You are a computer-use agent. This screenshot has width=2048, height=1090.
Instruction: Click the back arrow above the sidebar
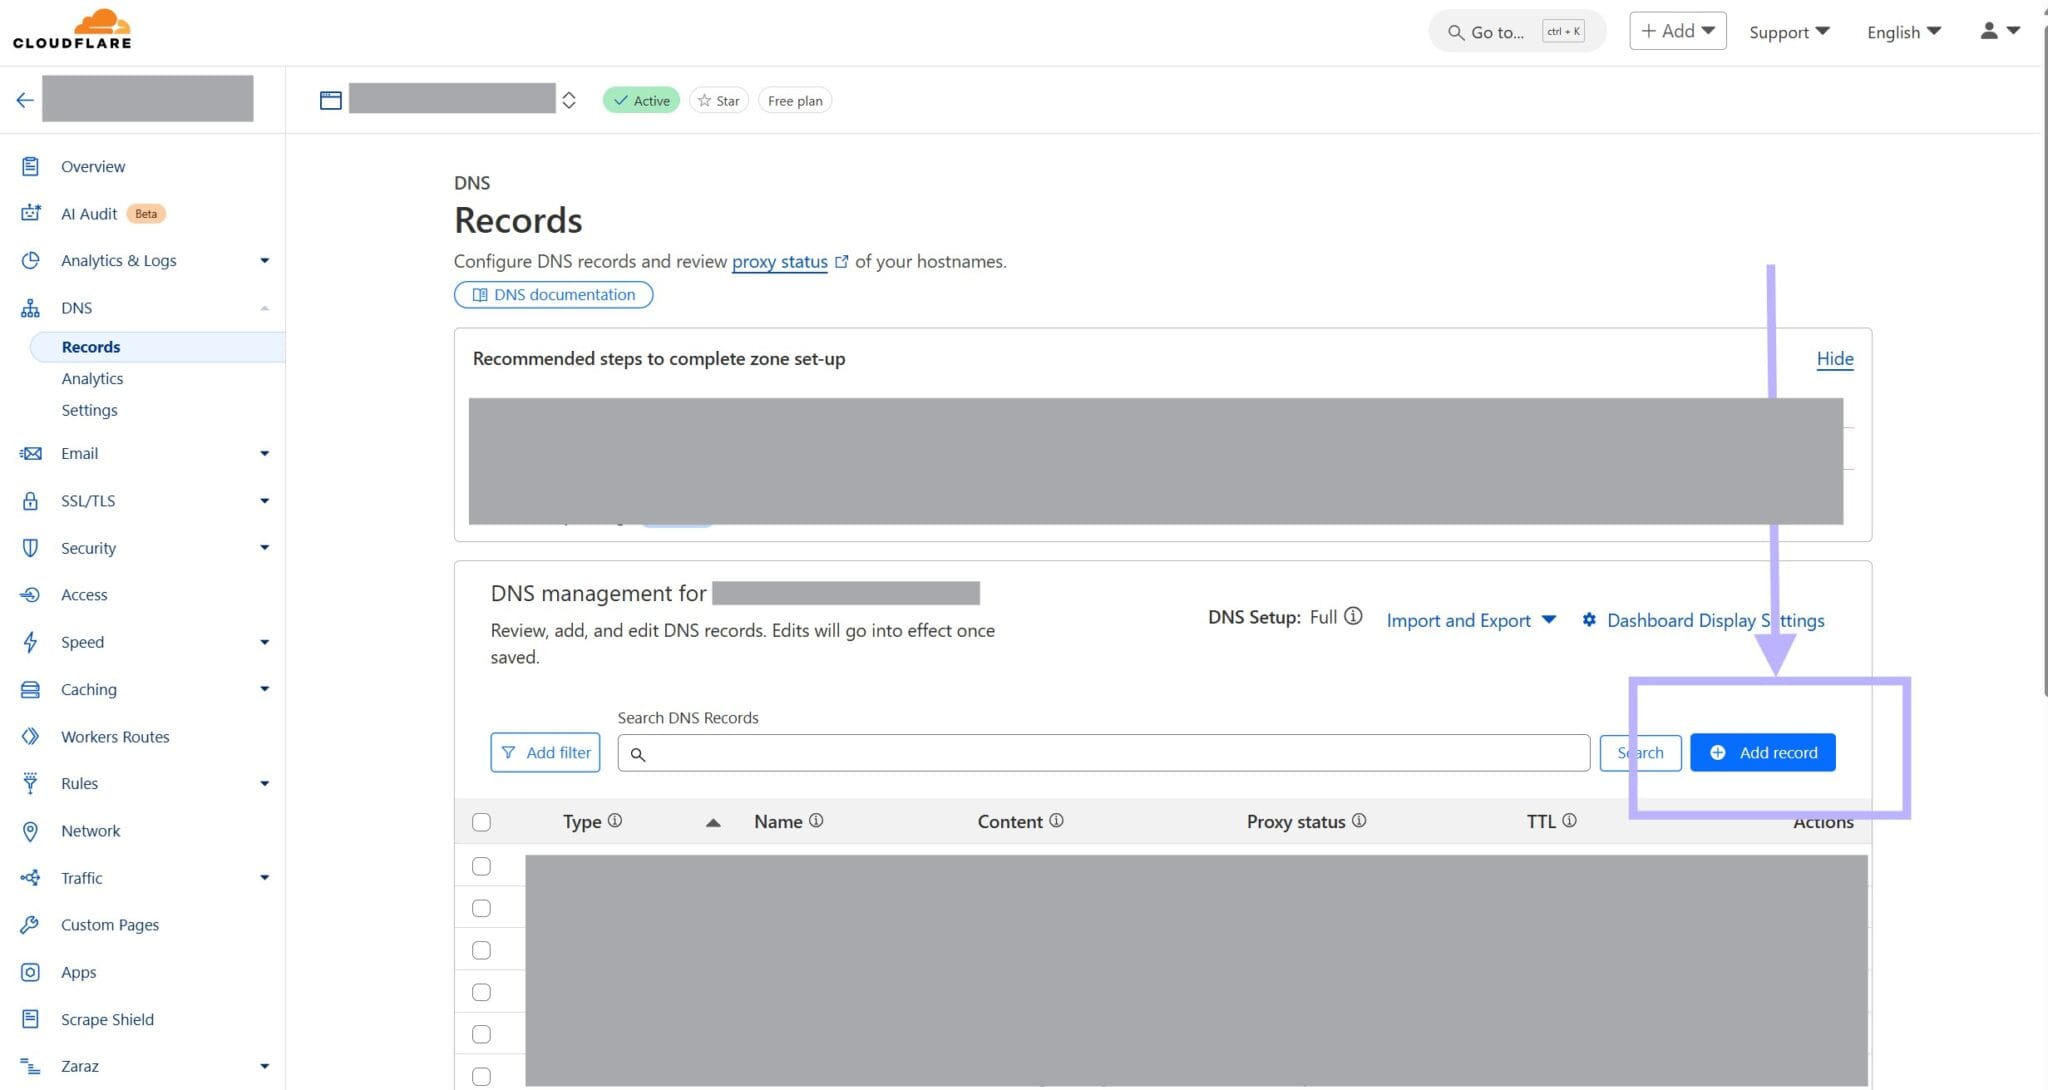(24, 98)
